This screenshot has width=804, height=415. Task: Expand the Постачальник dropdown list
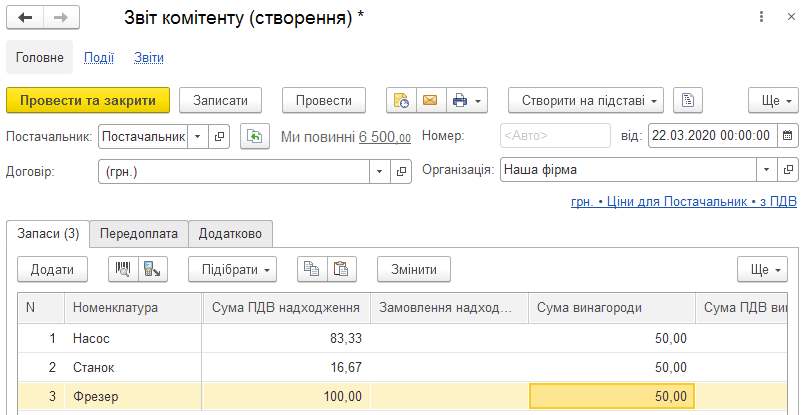coord(198,136)
